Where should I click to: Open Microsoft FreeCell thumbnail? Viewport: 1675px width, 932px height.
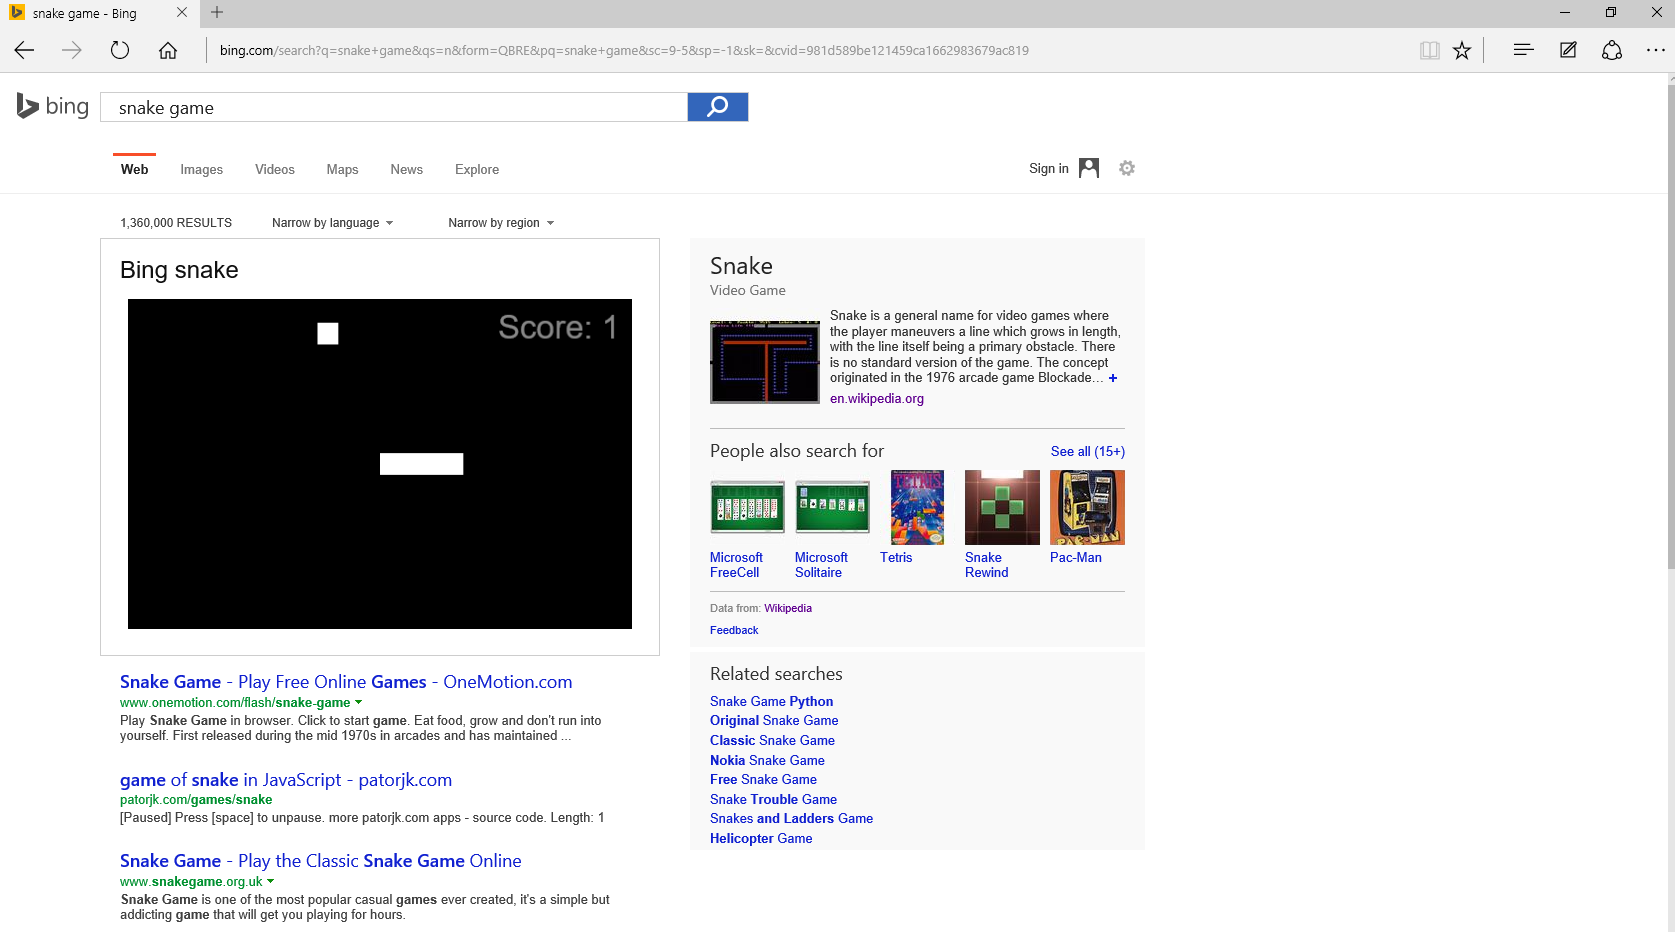click(747, 507)
